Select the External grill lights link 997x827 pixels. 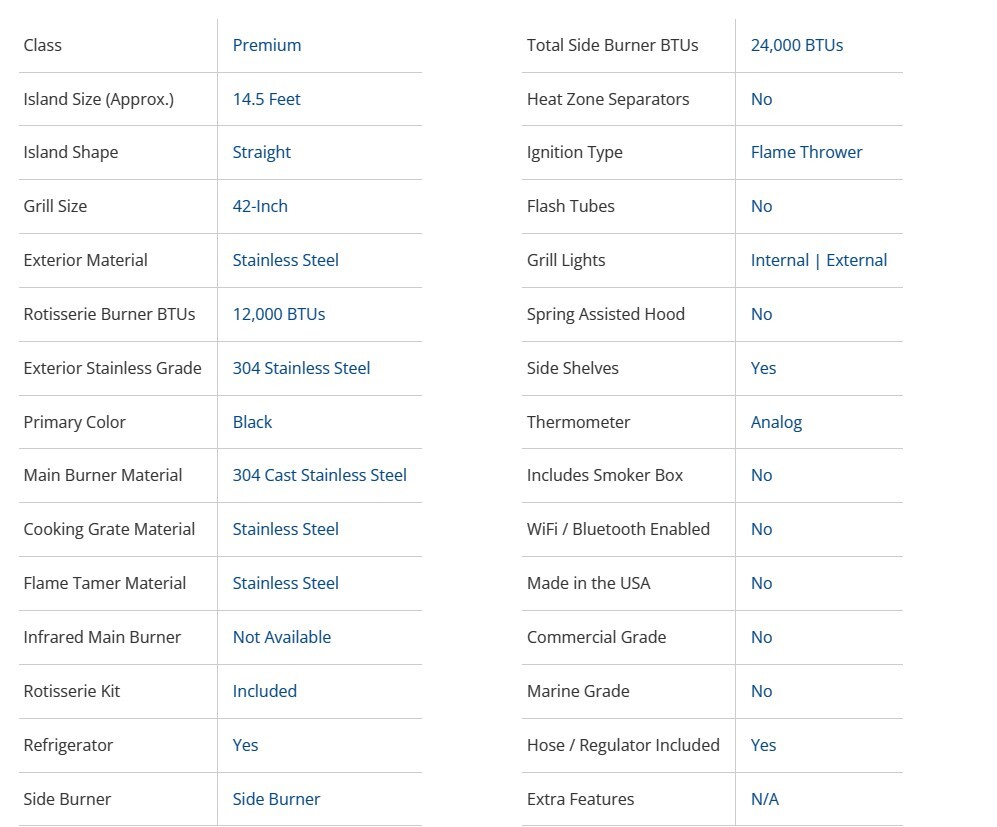click(856, 260)
